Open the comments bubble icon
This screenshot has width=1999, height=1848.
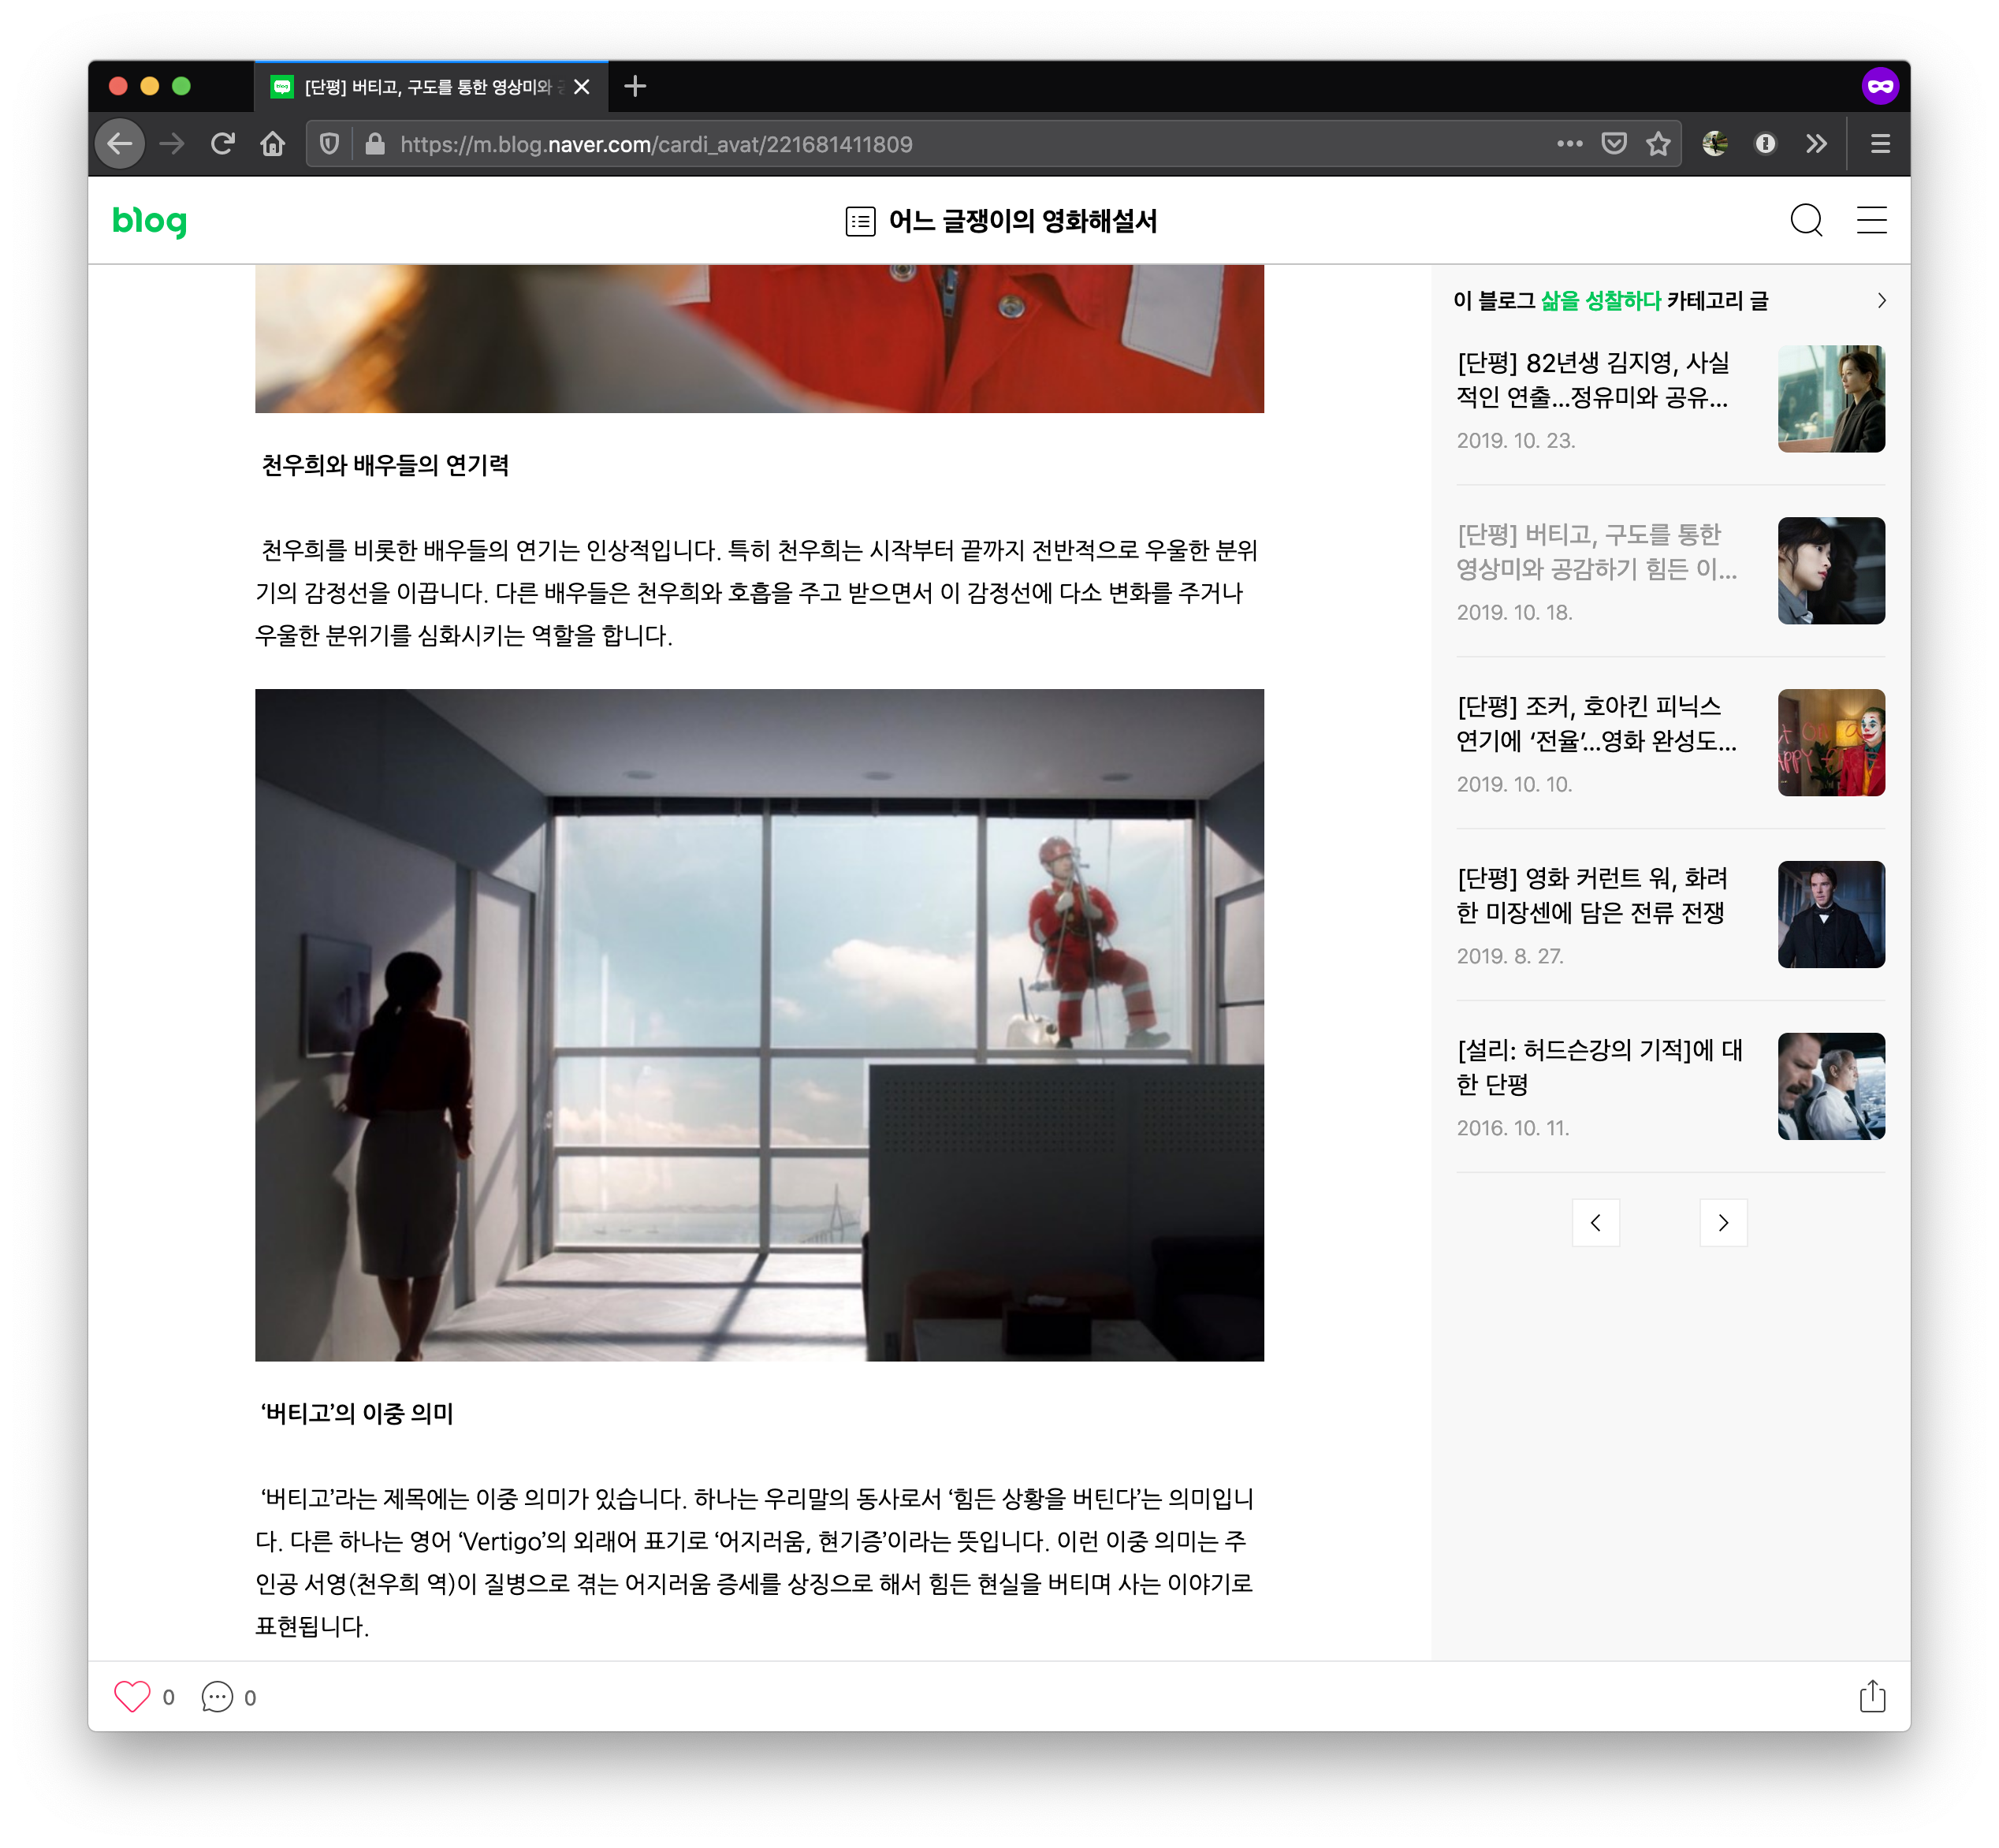pos(217,1697)
